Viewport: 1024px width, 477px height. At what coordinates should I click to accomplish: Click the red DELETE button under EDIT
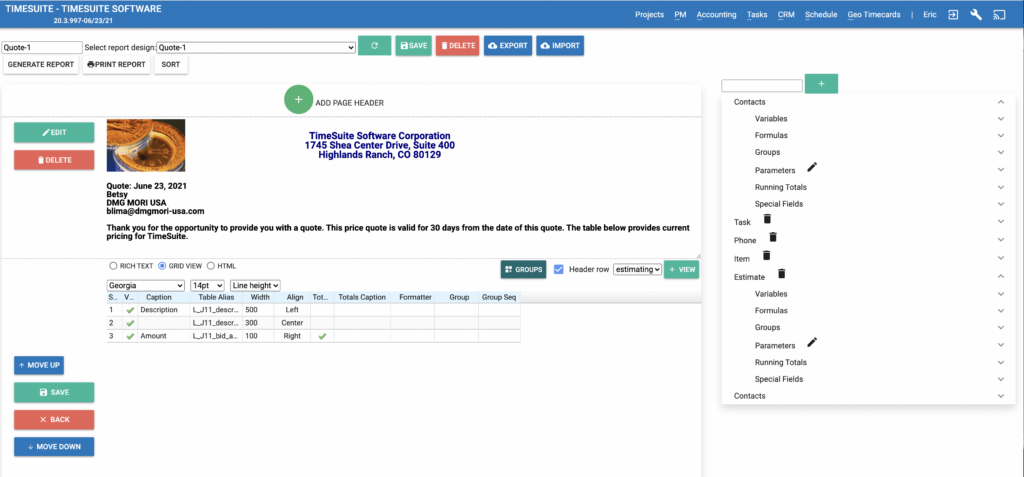coord(54,159)
